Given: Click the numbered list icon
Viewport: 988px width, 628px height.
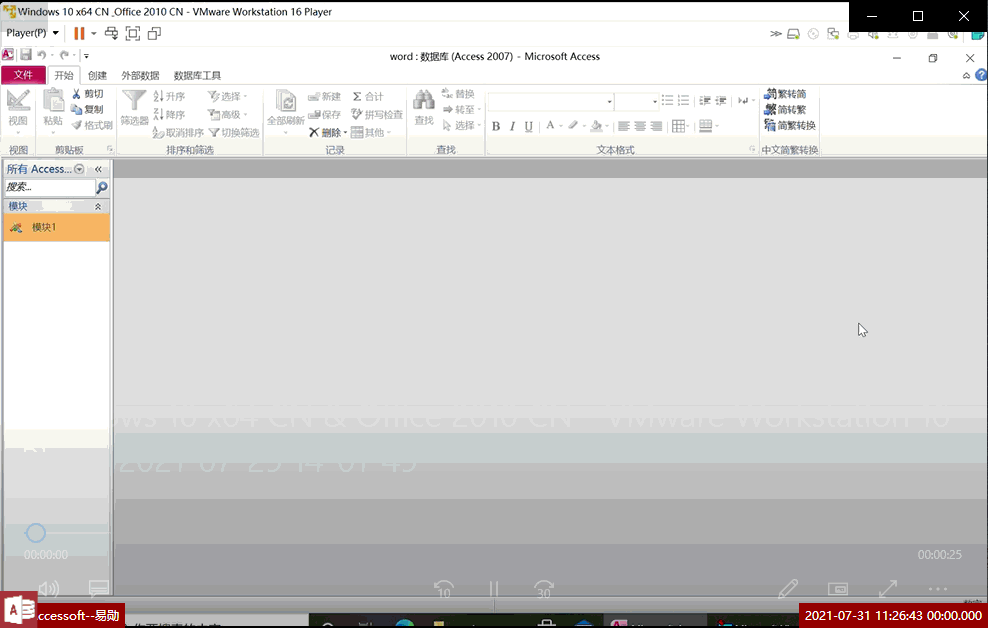Looking at the screenshot, I should pos(683,100).
